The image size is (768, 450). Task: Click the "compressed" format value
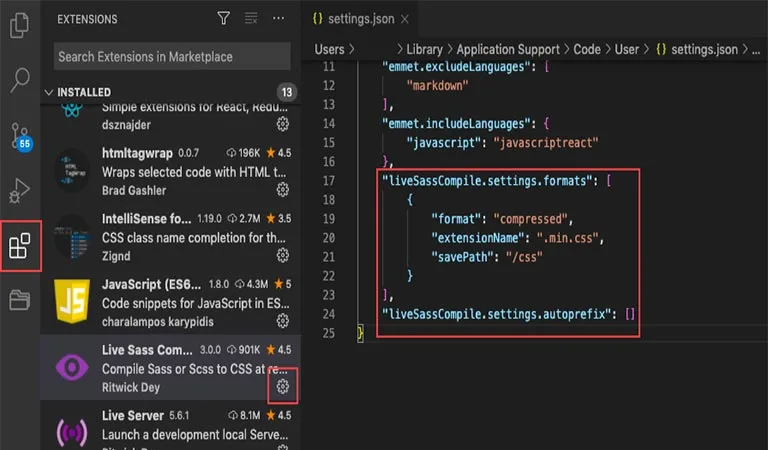(x=530, y=219)
